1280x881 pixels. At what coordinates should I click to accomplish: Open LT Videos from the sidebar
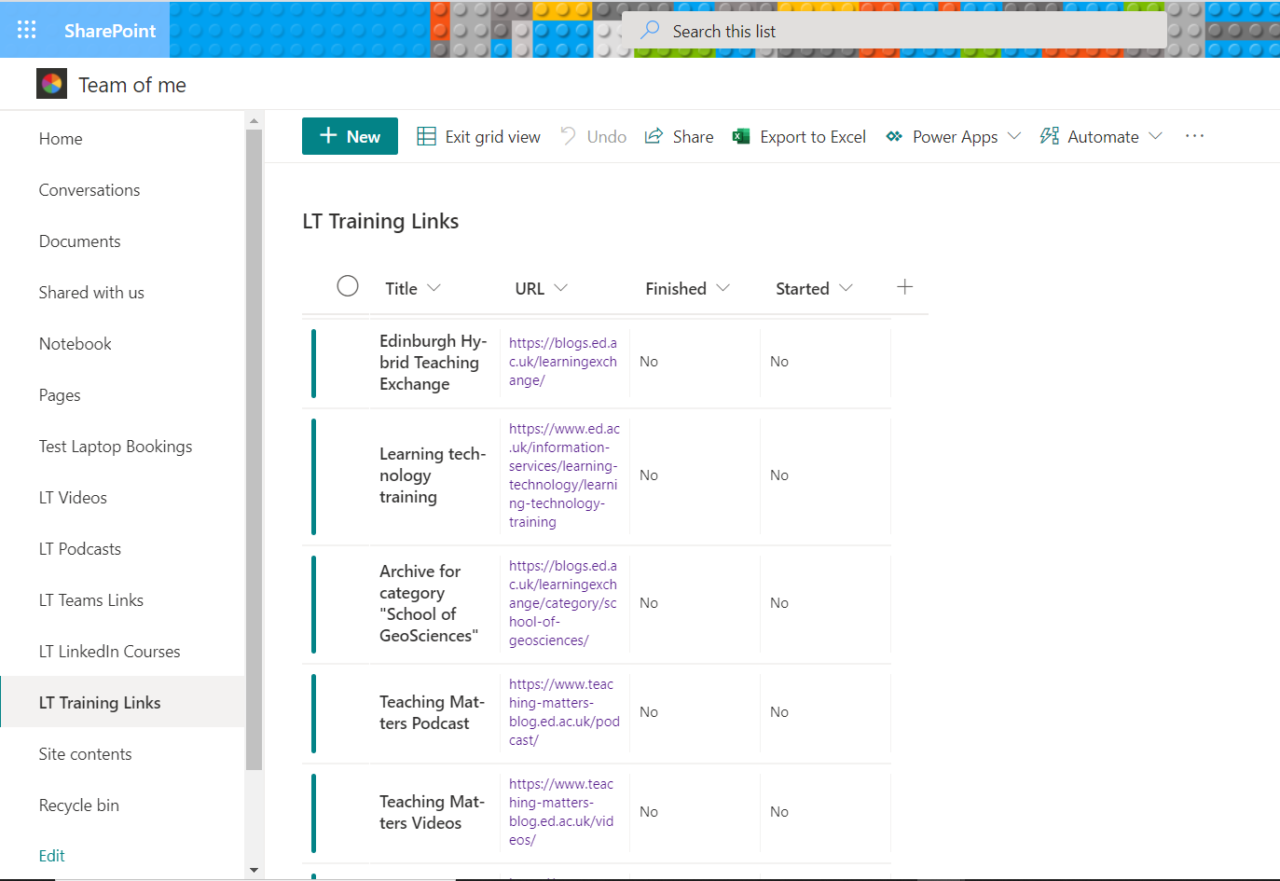(72, 497)
